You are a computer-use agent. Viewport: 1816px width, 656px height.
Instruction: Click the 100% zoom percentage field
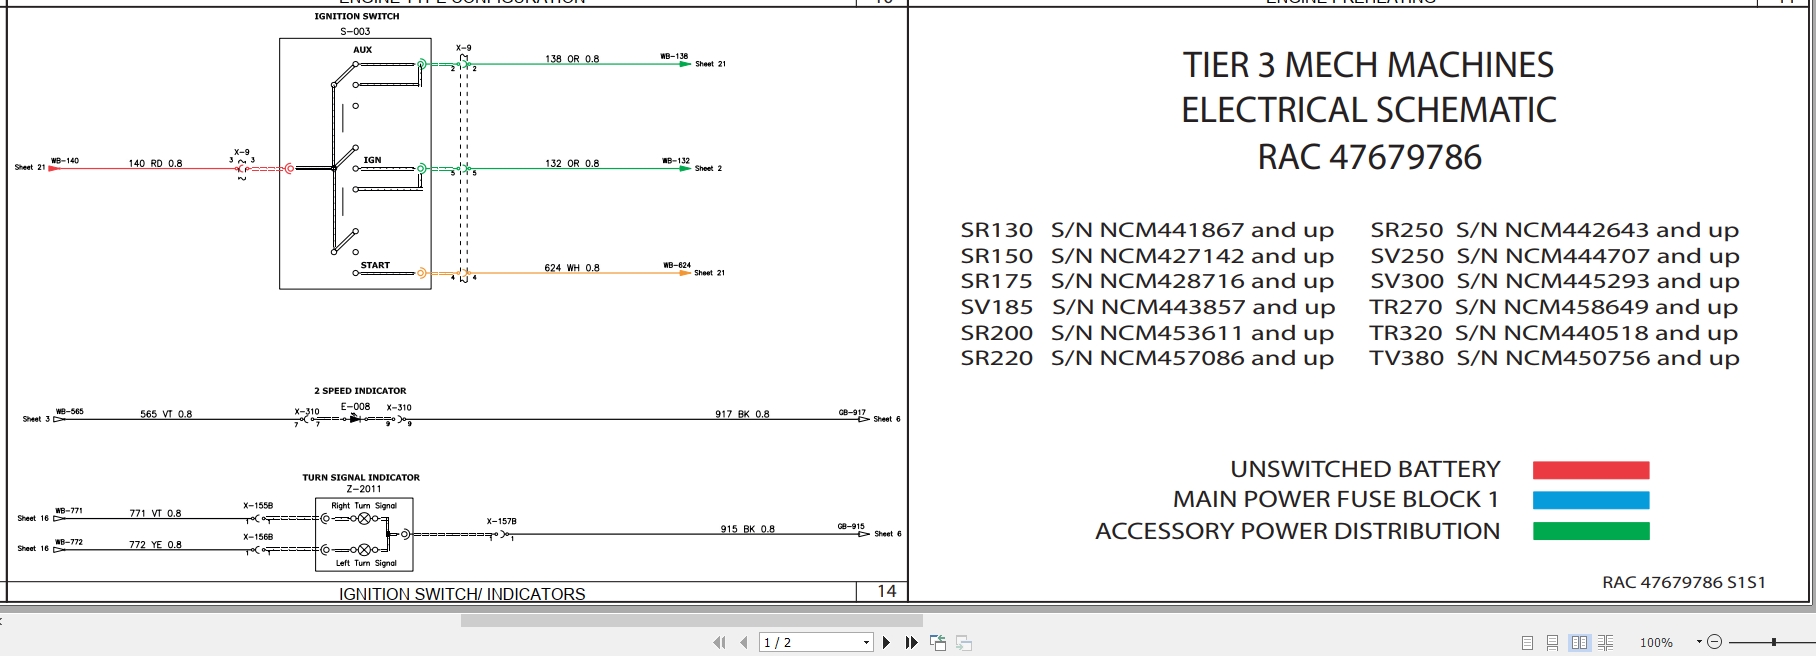coord(1656,643)
